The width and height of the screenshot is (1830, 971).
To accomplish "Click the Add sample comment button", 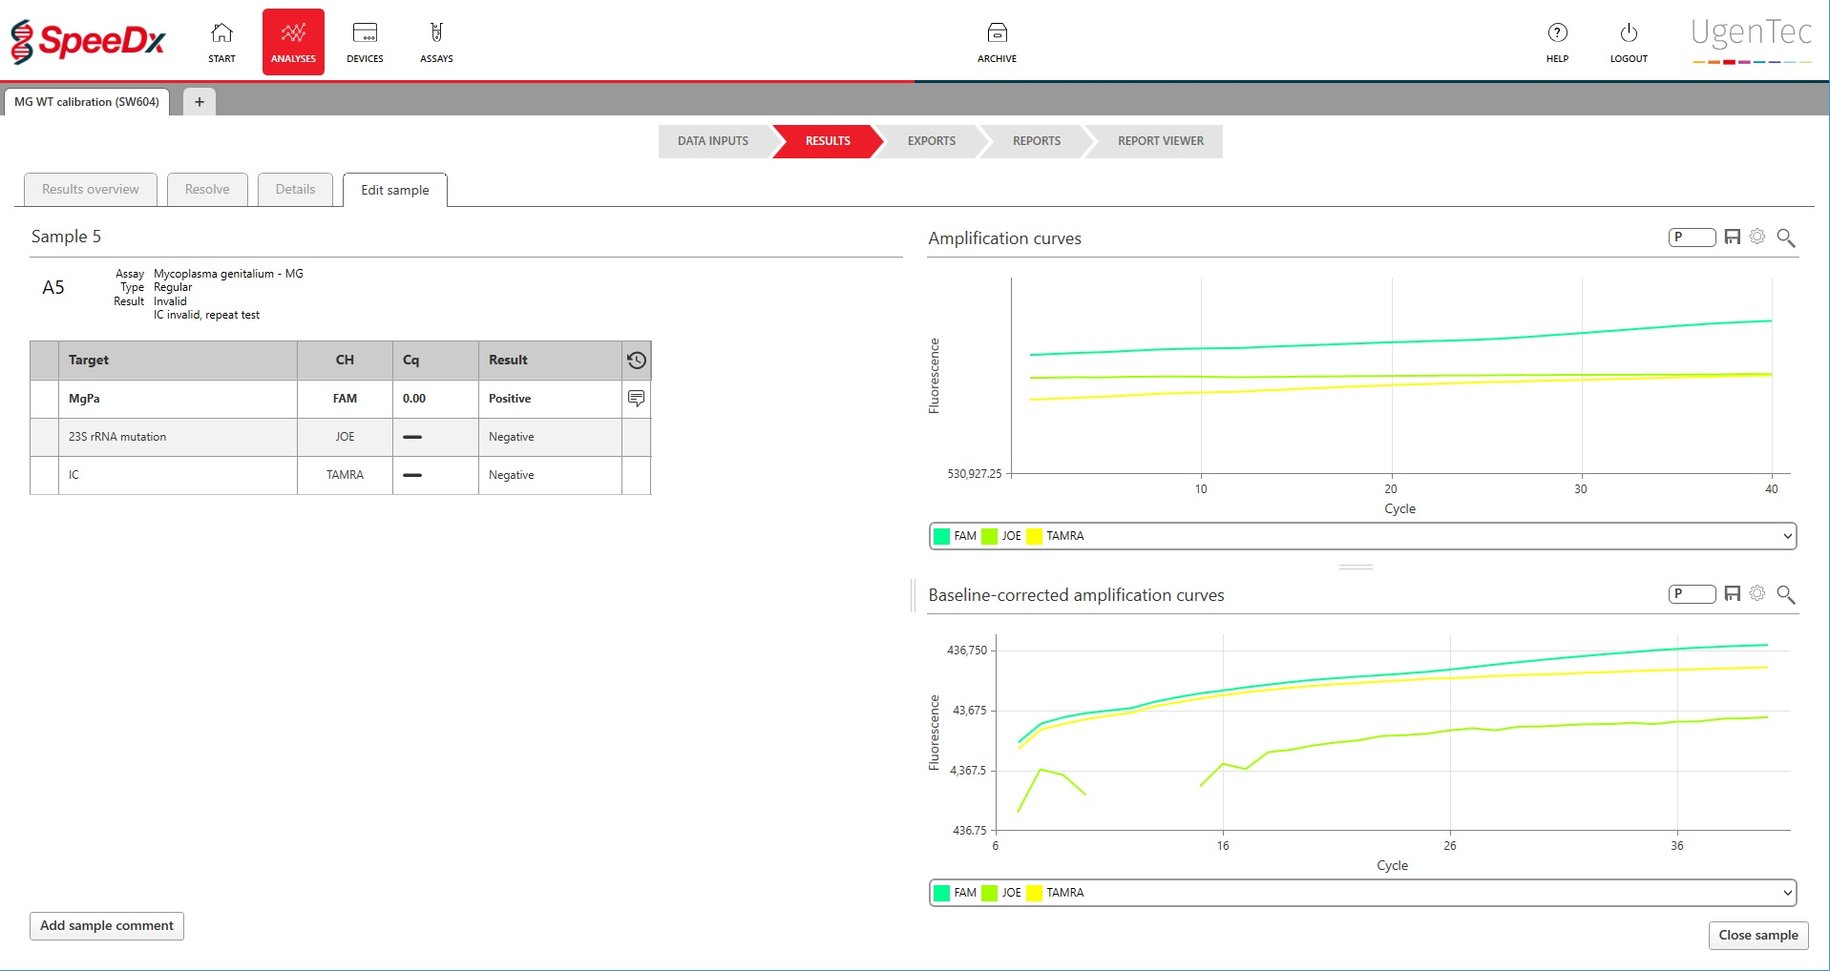I will [106, 926].
